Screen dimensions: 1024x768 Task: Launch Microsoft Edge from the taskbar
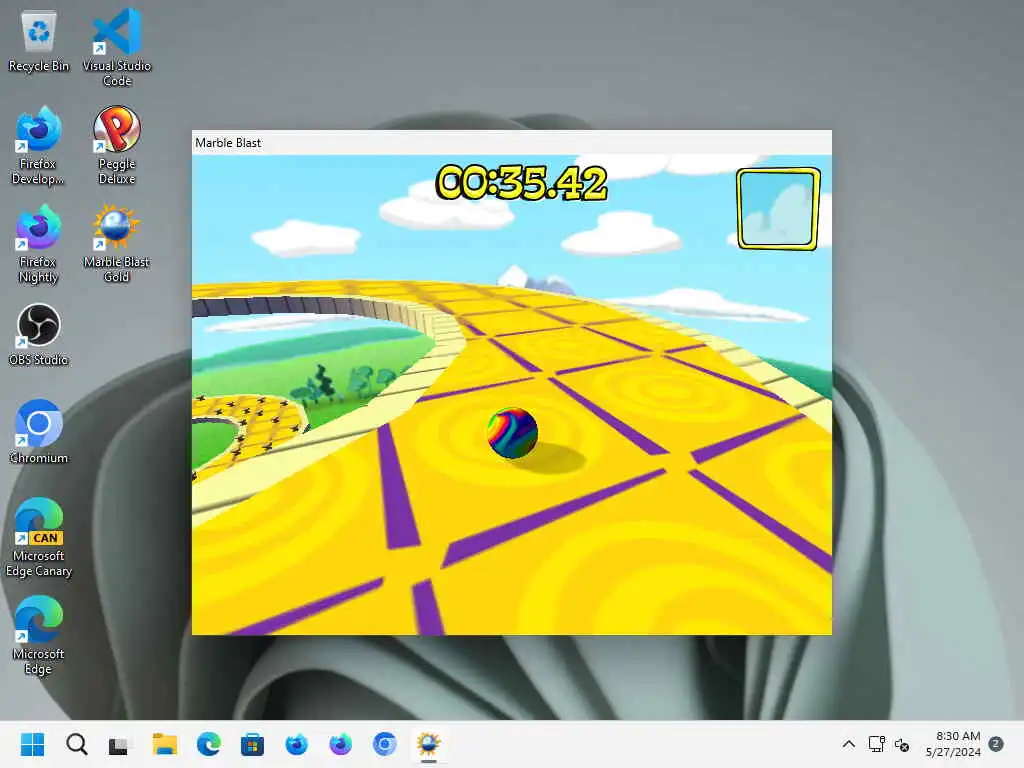(208, 744)
